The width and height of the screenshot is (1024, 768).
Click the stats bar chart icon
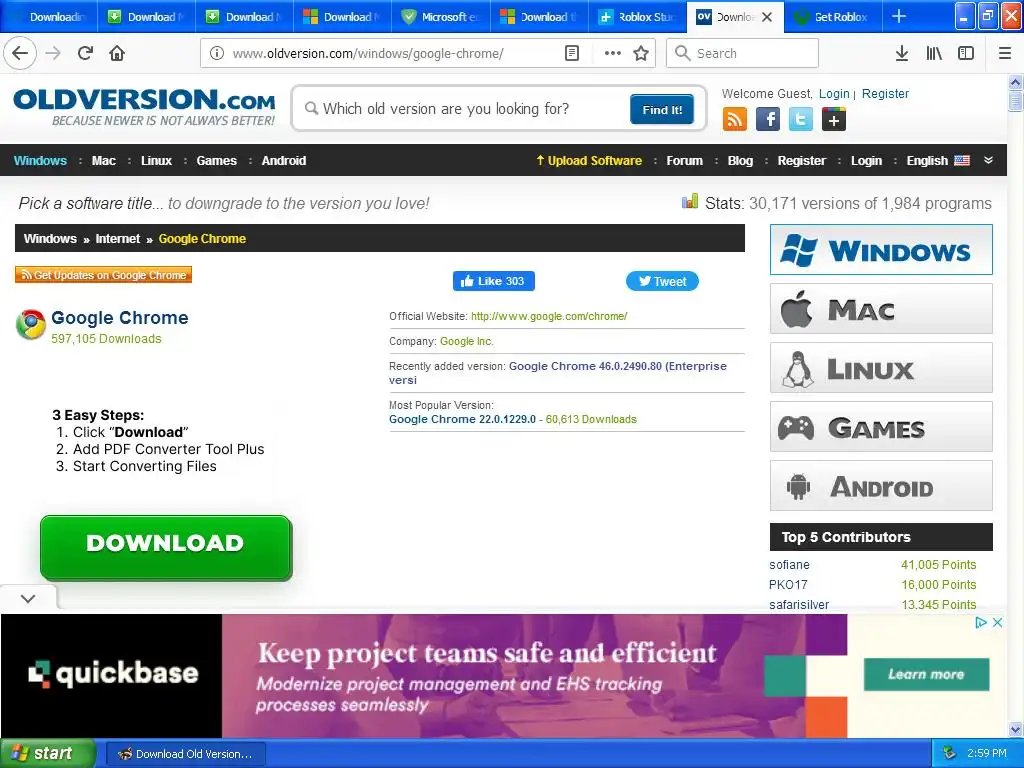[x=690, y=201]
